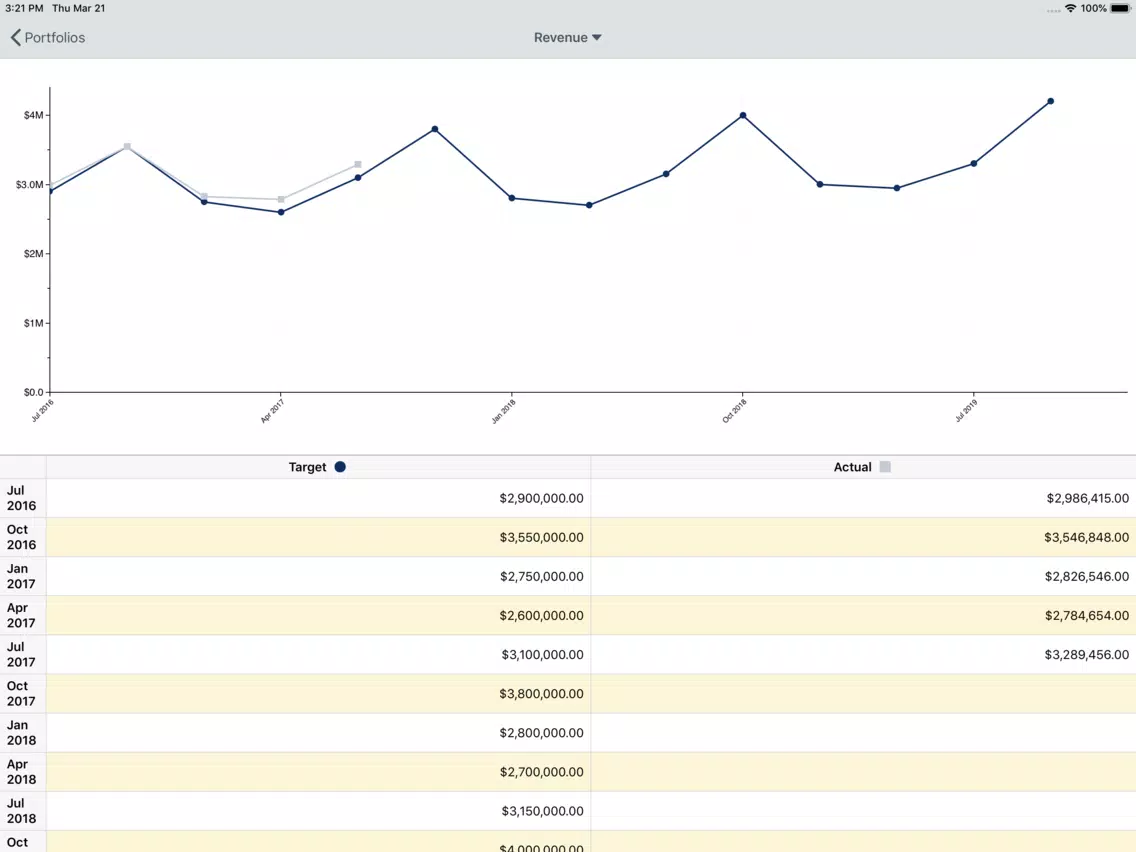Image resolution: width=1136 pixels, height=852 pixels.
Task: Click target value $3,100,000.00
Action: [542, 655]
